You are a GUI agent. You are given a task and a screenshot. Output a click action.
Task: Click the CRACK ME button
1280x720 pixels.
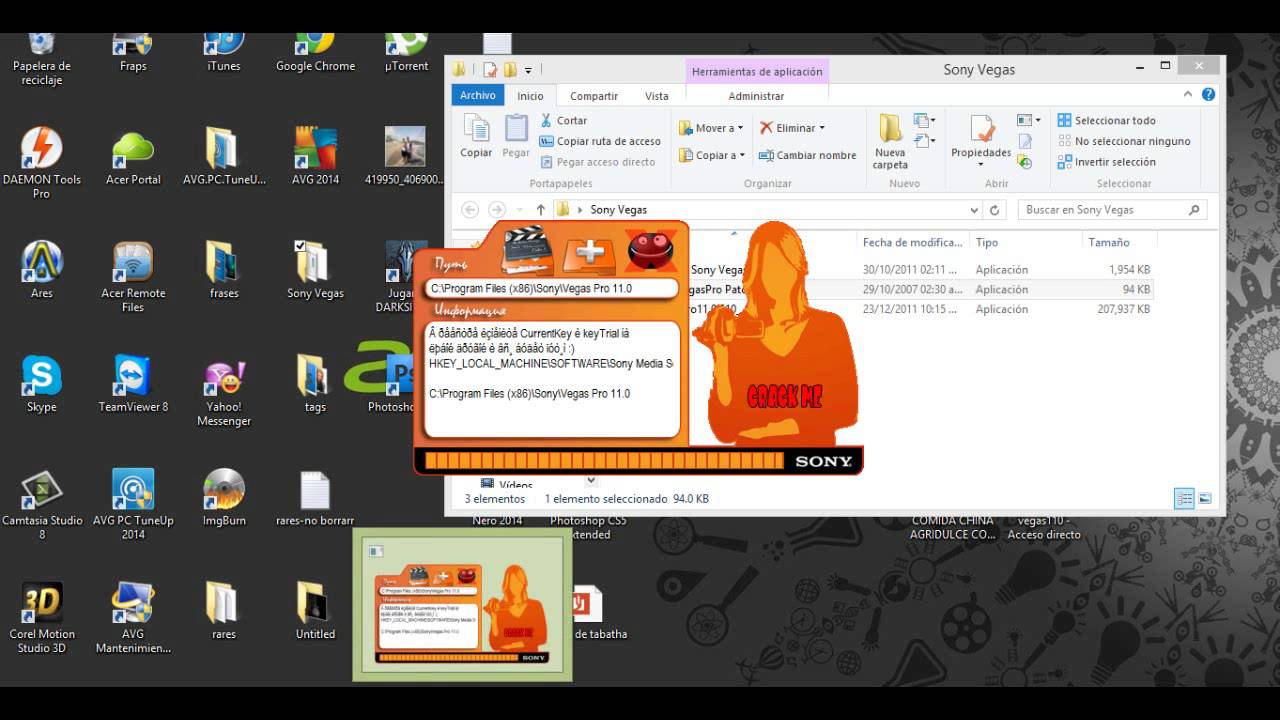pos(783,397)
